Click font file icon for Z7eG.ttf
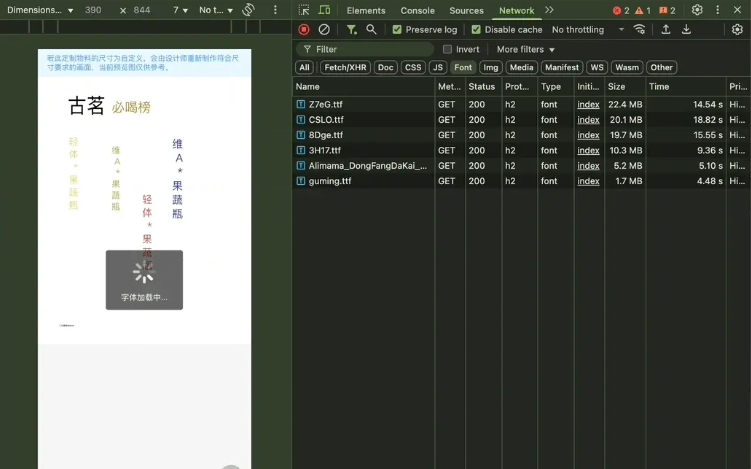 click(301, 104)
